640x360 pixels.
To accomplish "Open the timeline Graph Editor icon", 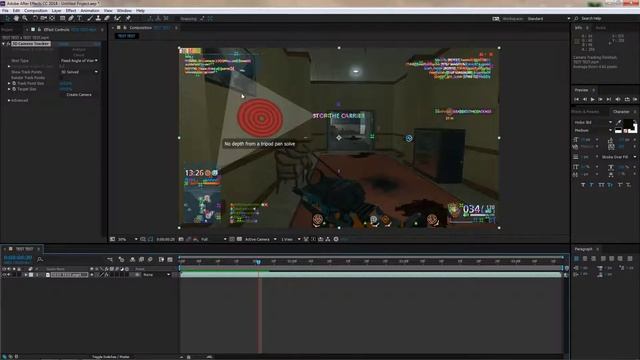I will pyautogui.click(x=170, y=259).
